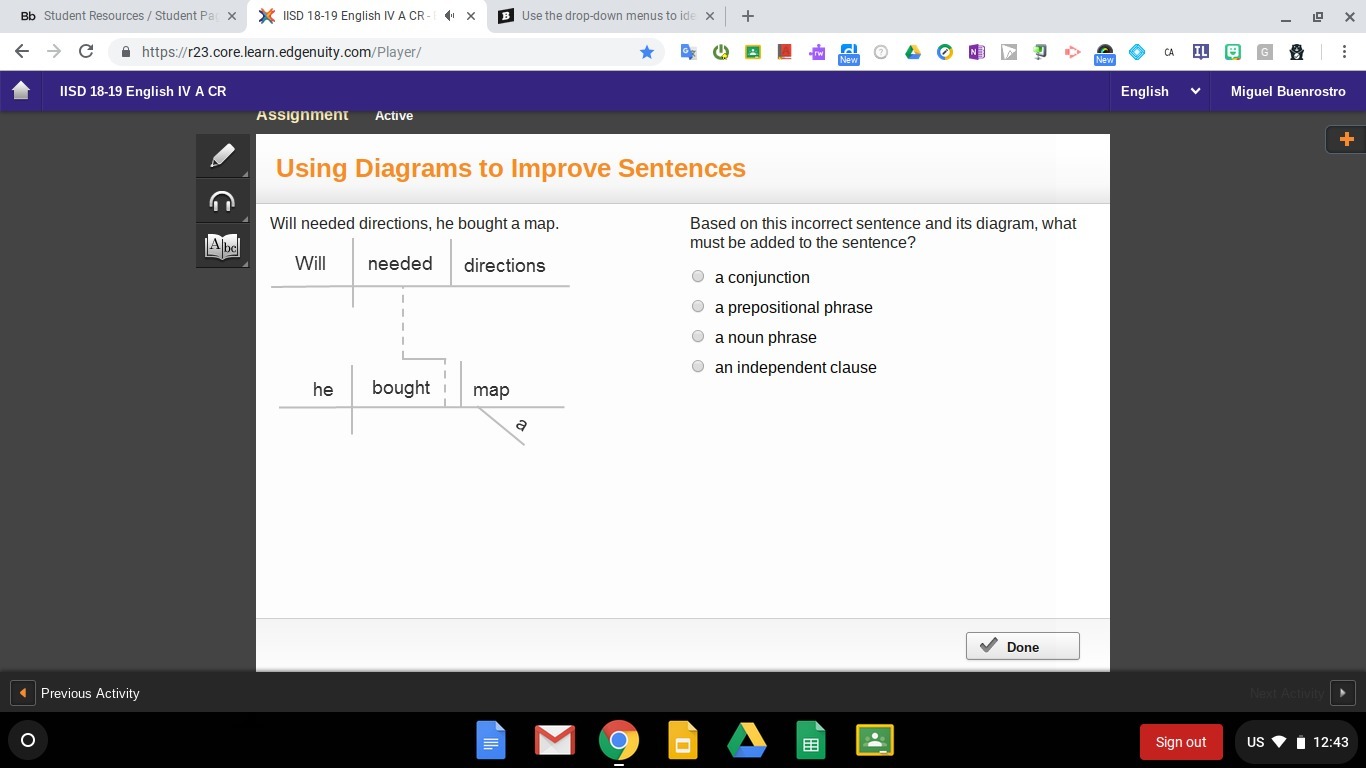Open the Google Classroom extension icon
Viewport: 1366px width, 768px height.
(x=753, y=52)
